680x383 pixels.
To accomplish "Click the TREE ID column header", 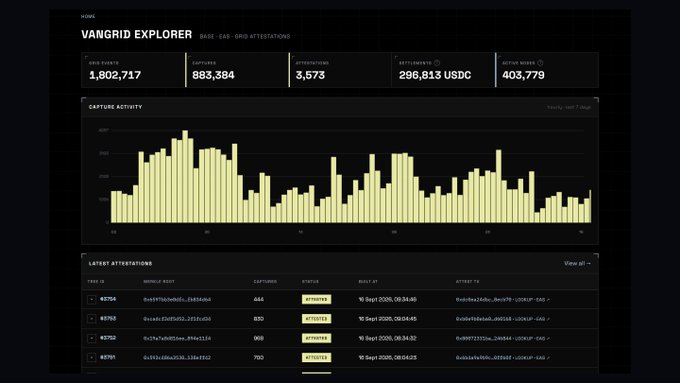I will coord(96,282).
